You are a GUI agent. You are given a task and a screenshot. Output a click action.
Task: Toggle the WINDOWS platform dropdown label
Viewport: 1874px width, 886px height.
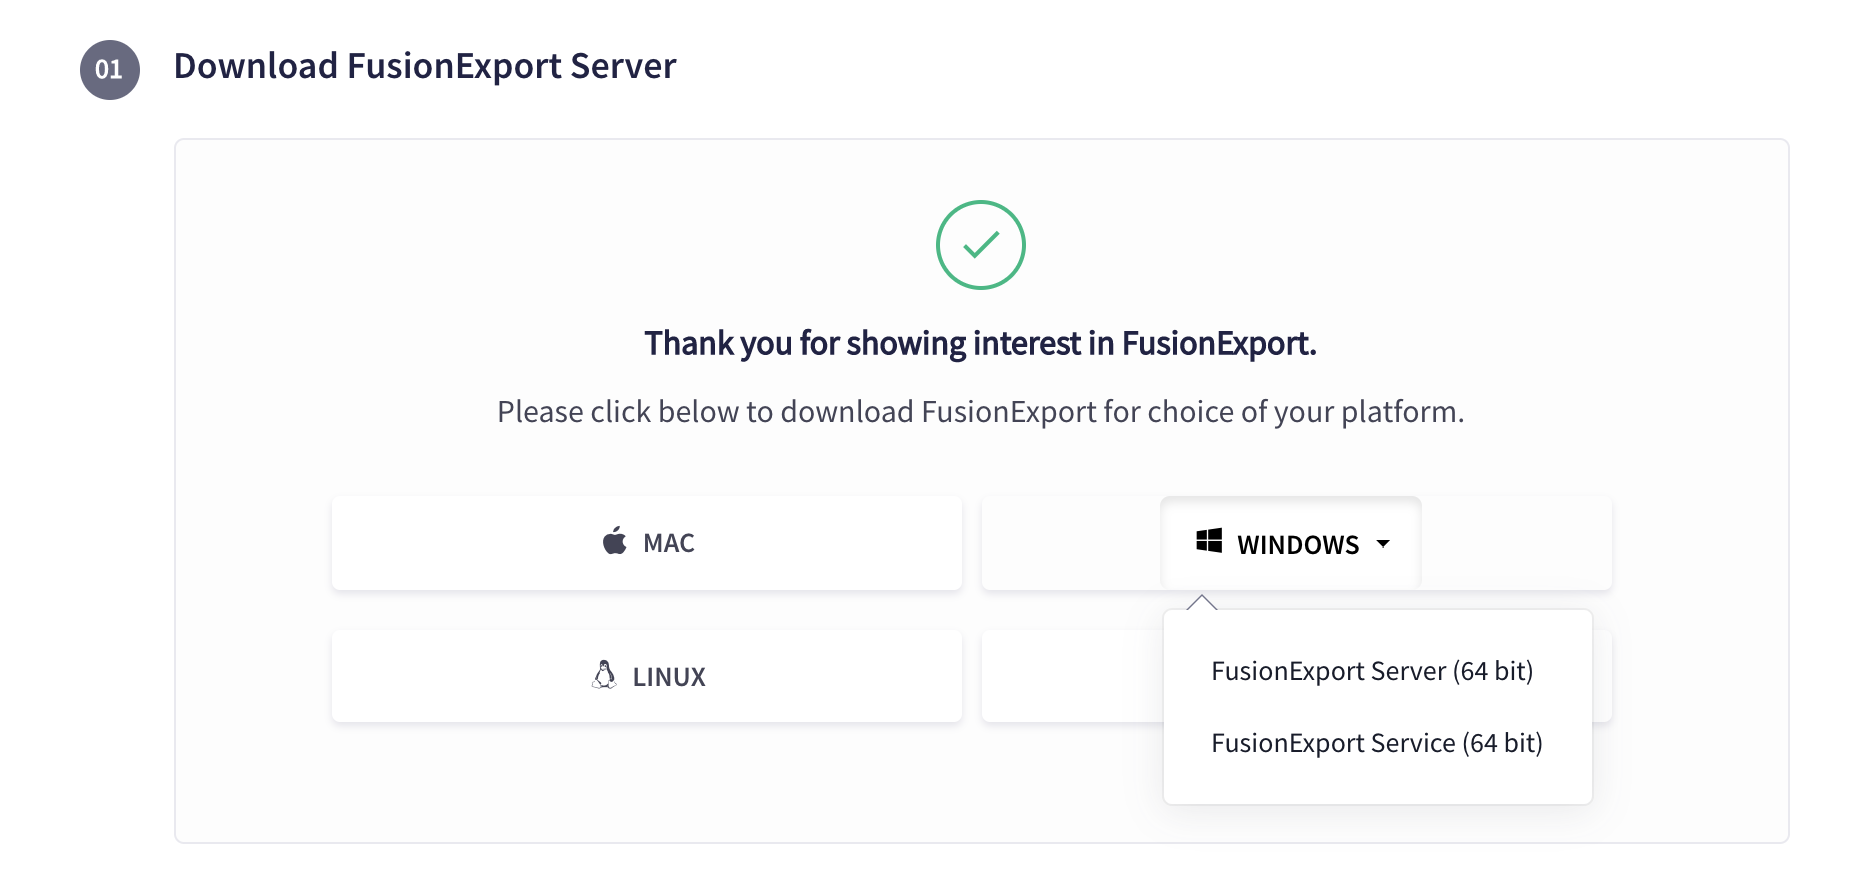click(x=1298, y=545)
